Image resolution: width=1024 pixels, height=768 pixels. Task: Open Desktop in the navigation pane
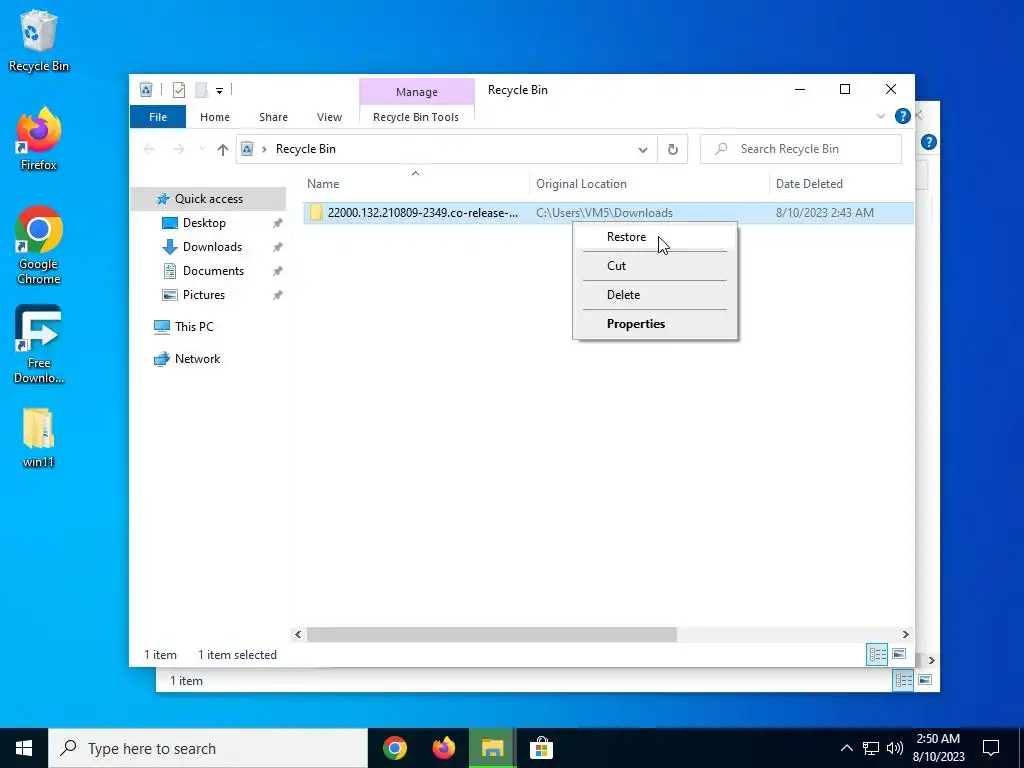coord(204,223)
